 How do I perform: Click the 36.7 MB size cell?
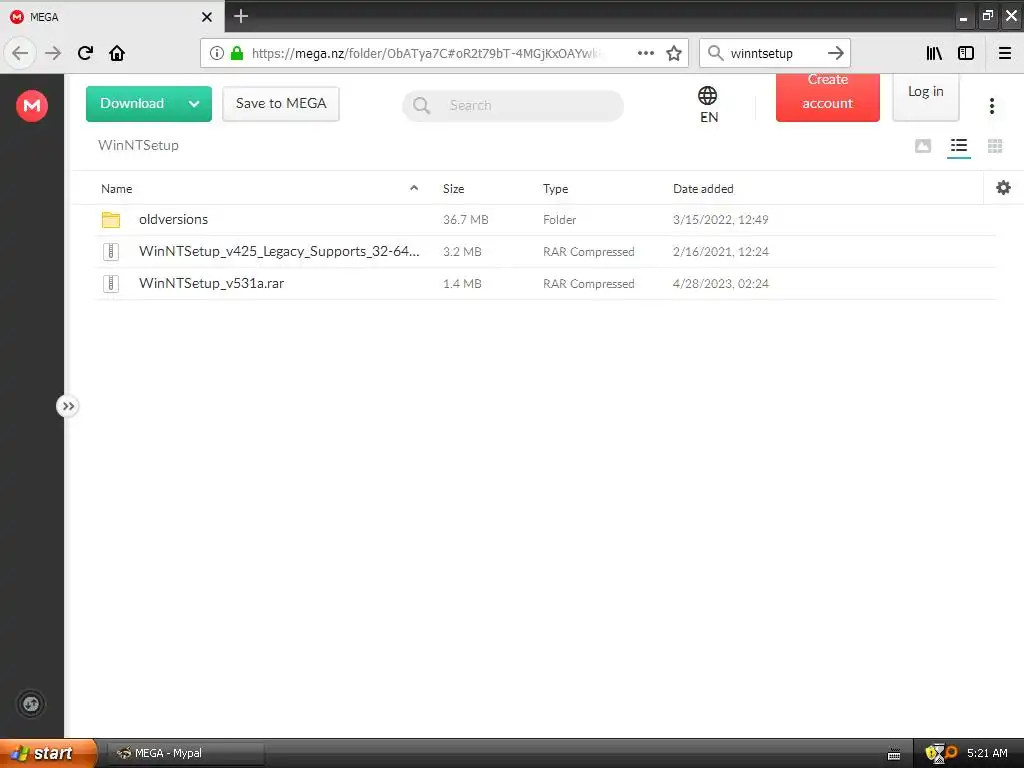click(x=466, y=220)
